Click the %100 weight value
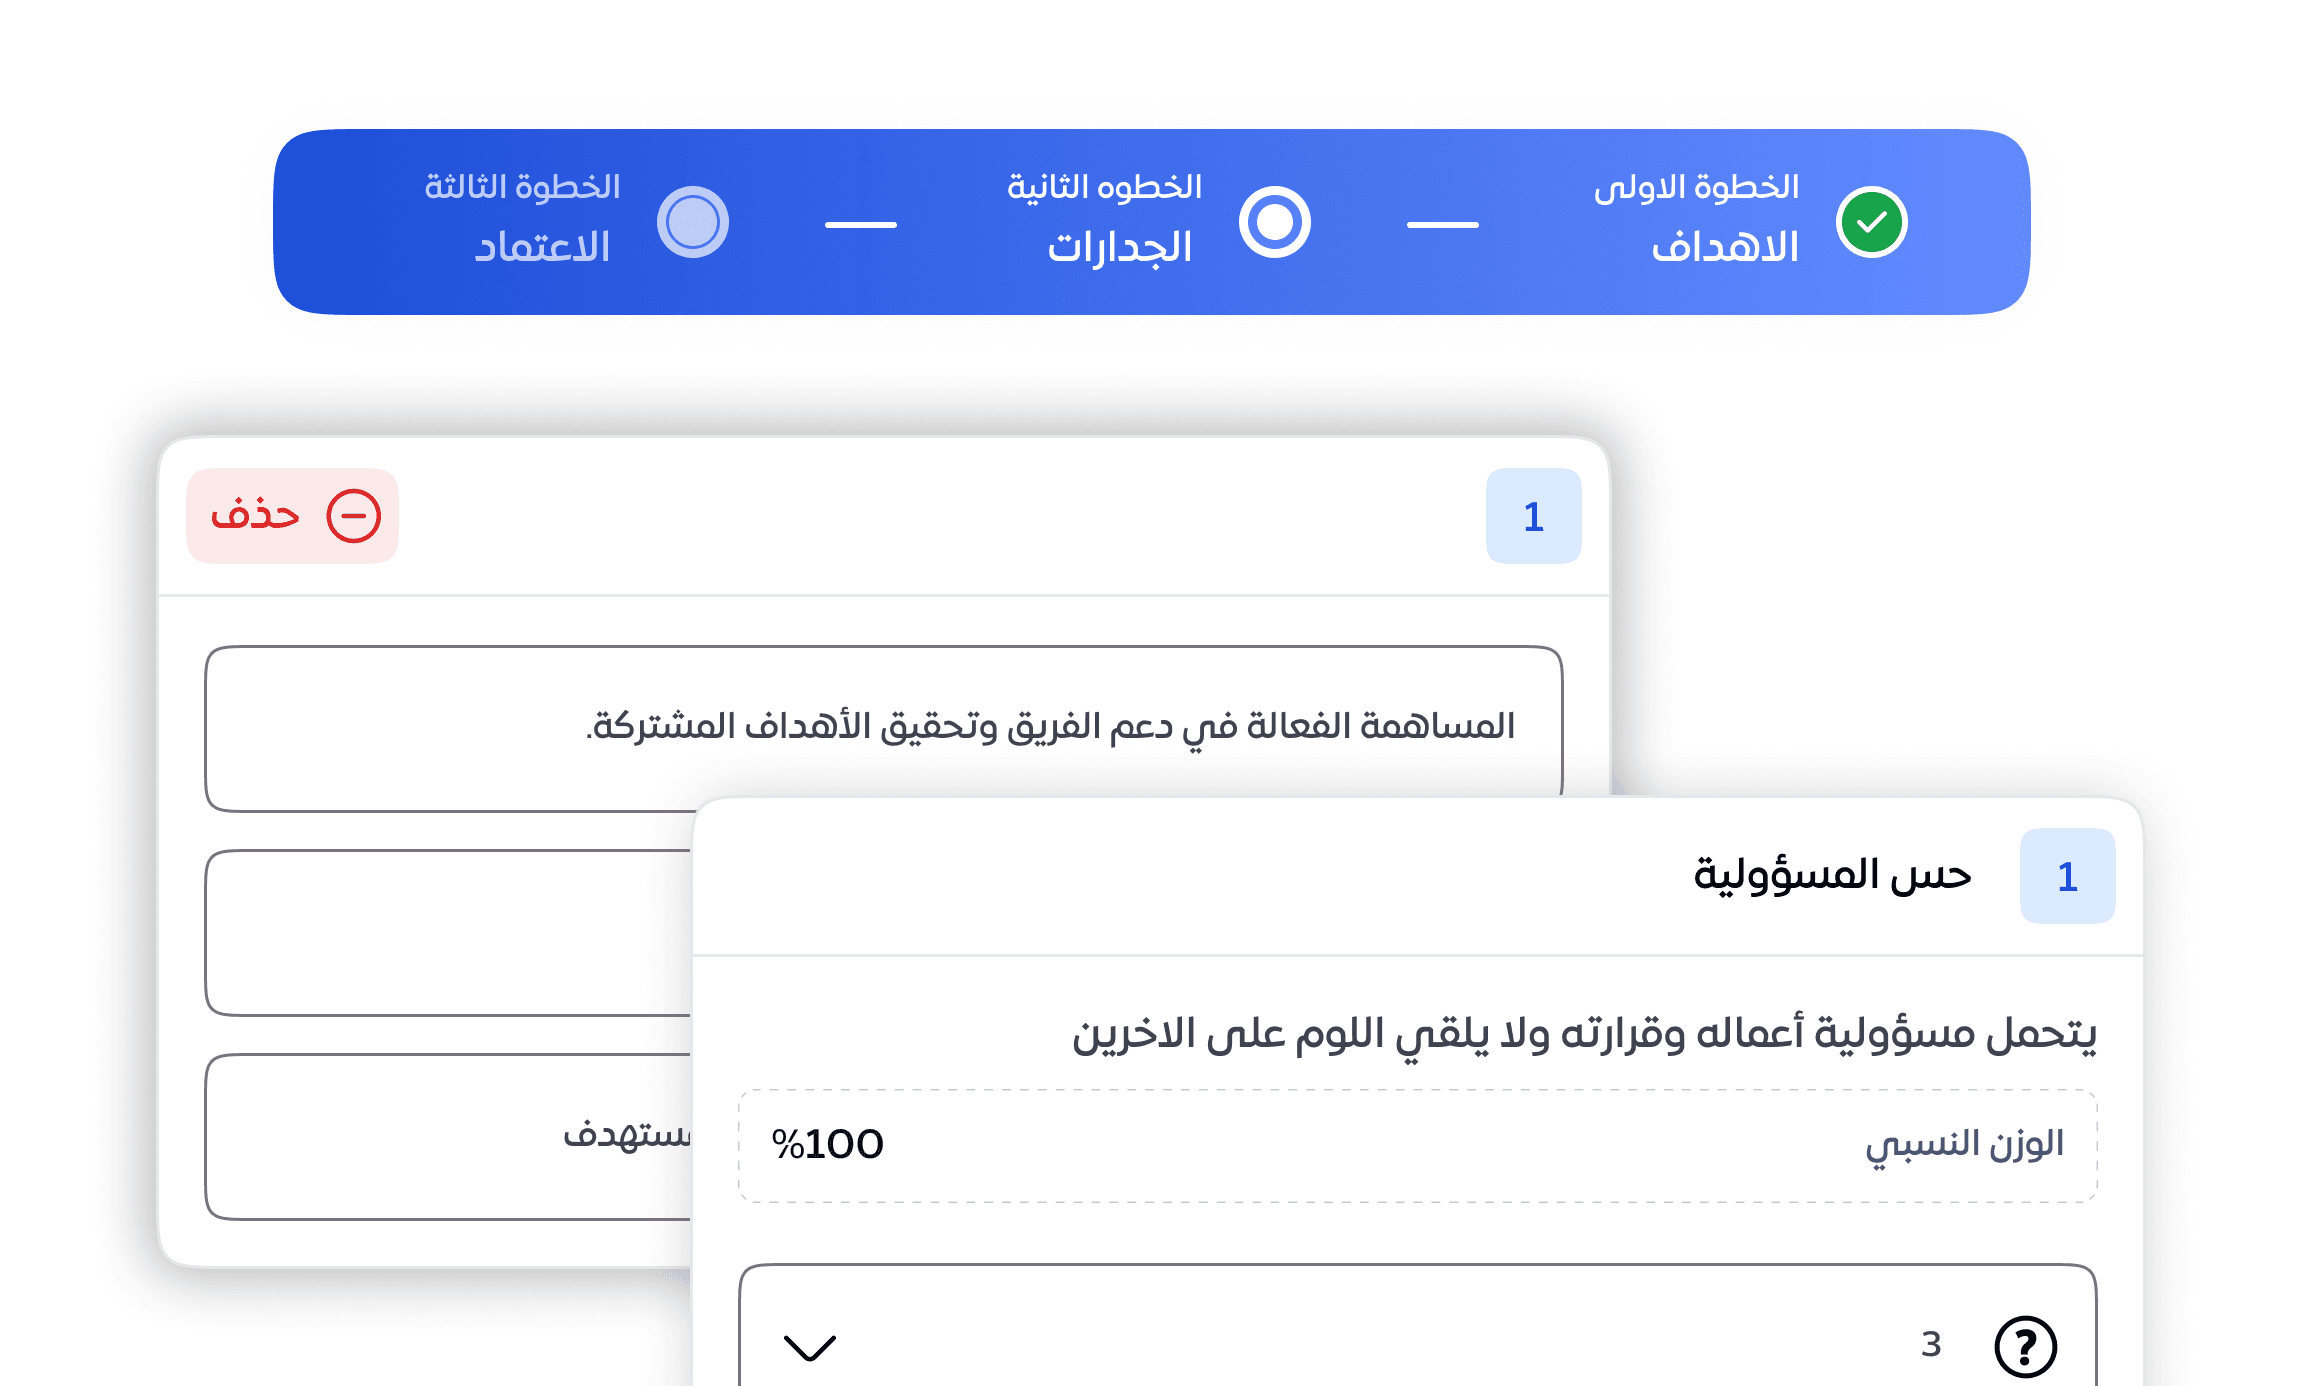Image resolution: width=2301 pixels, height=1386 pixels. click(x=828, y=1145)
